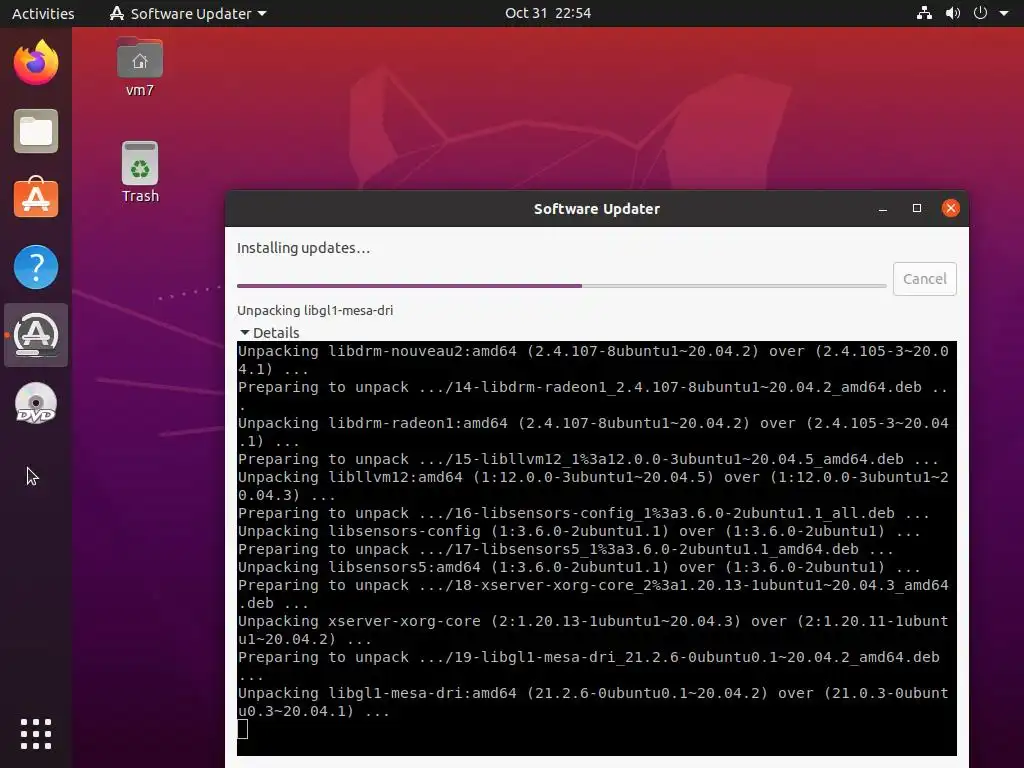The image size is (1024, 768).
Task: Open Ubuntu Software store icon
Action: pyautogui.click(x=36, y=198)
